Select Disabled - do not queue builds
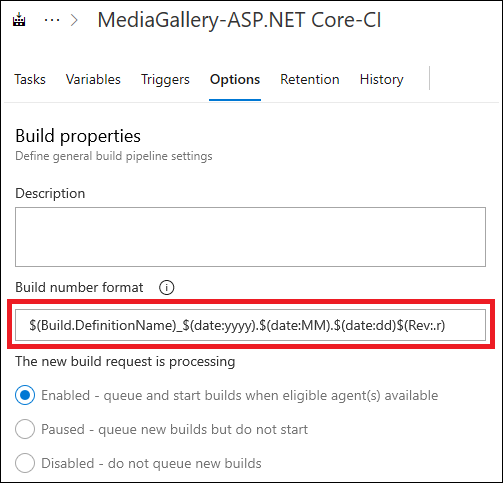The image size is (503, 483). [25, 463]
